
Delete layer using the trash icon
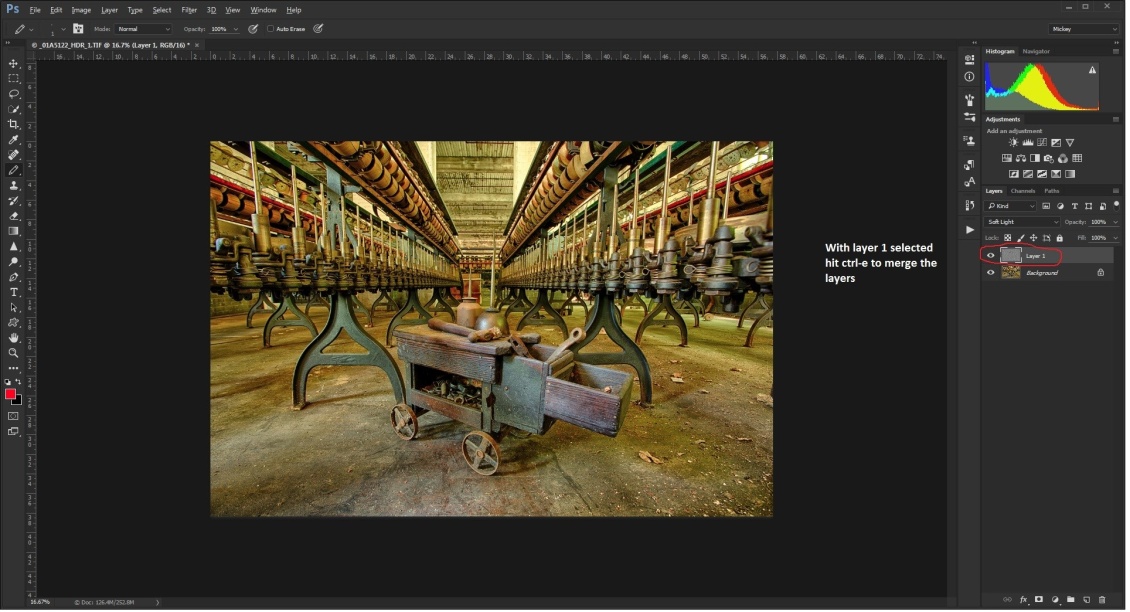coord(1102,600)
